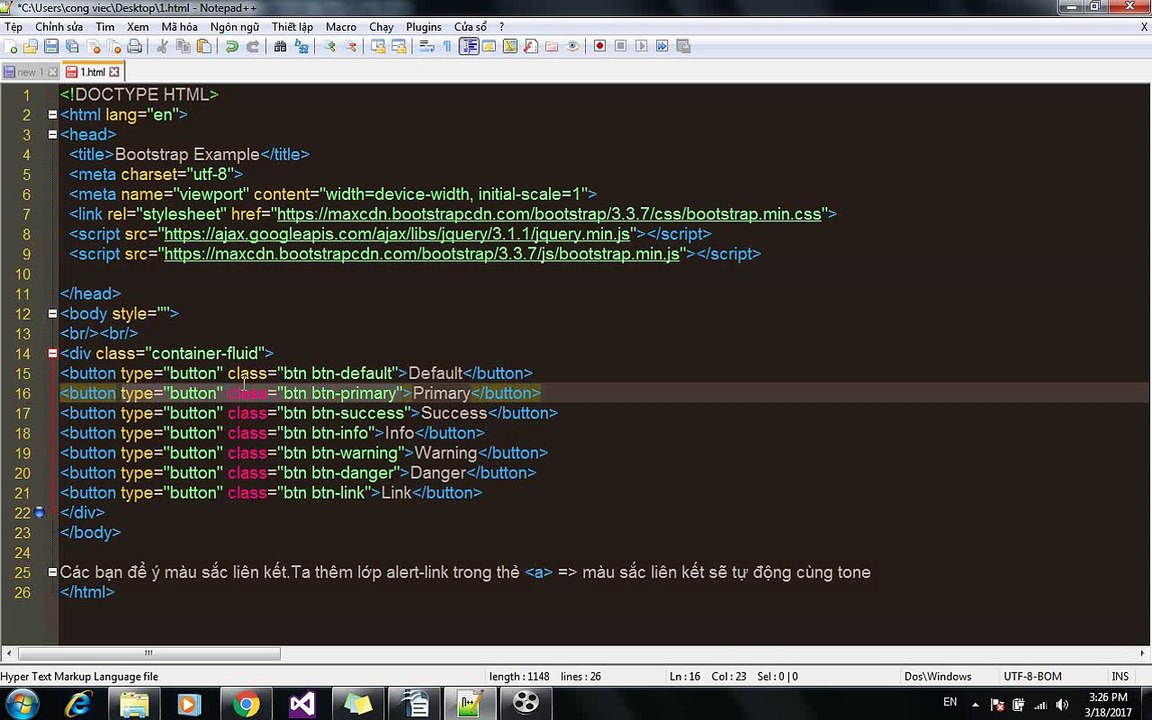Click the New file toolbar icon

(x=10, y=46)
